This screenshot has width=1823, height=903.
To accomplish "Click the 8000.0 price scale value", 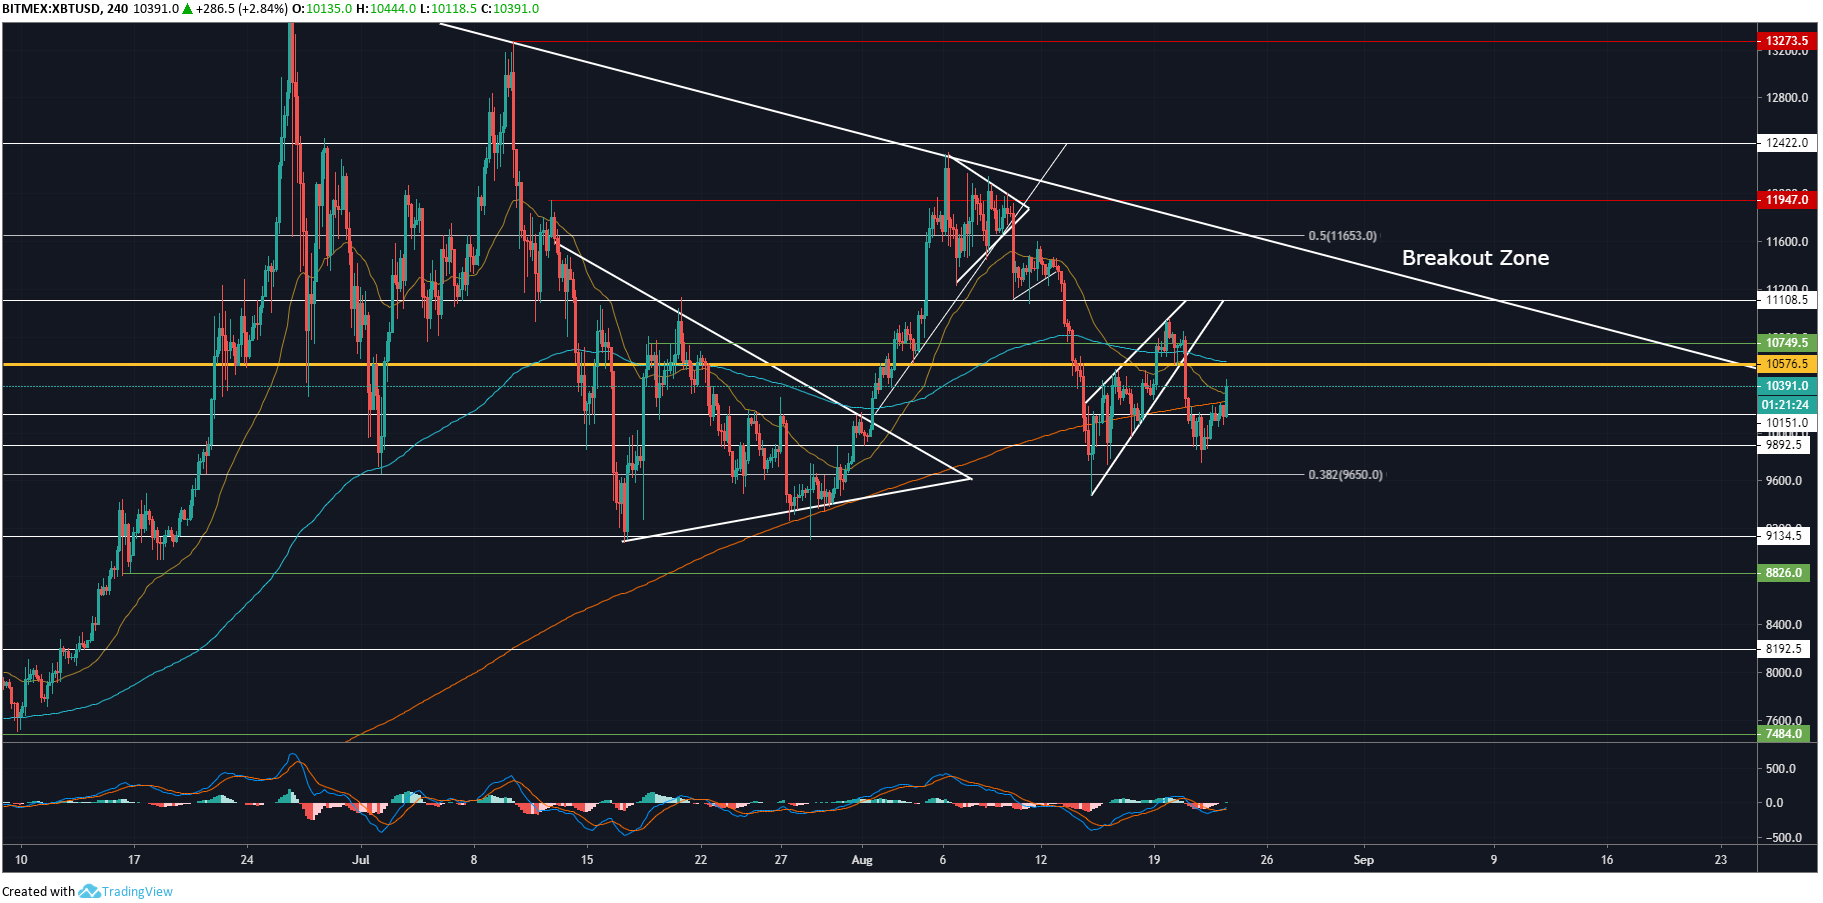I will (x=1784, y=673).
